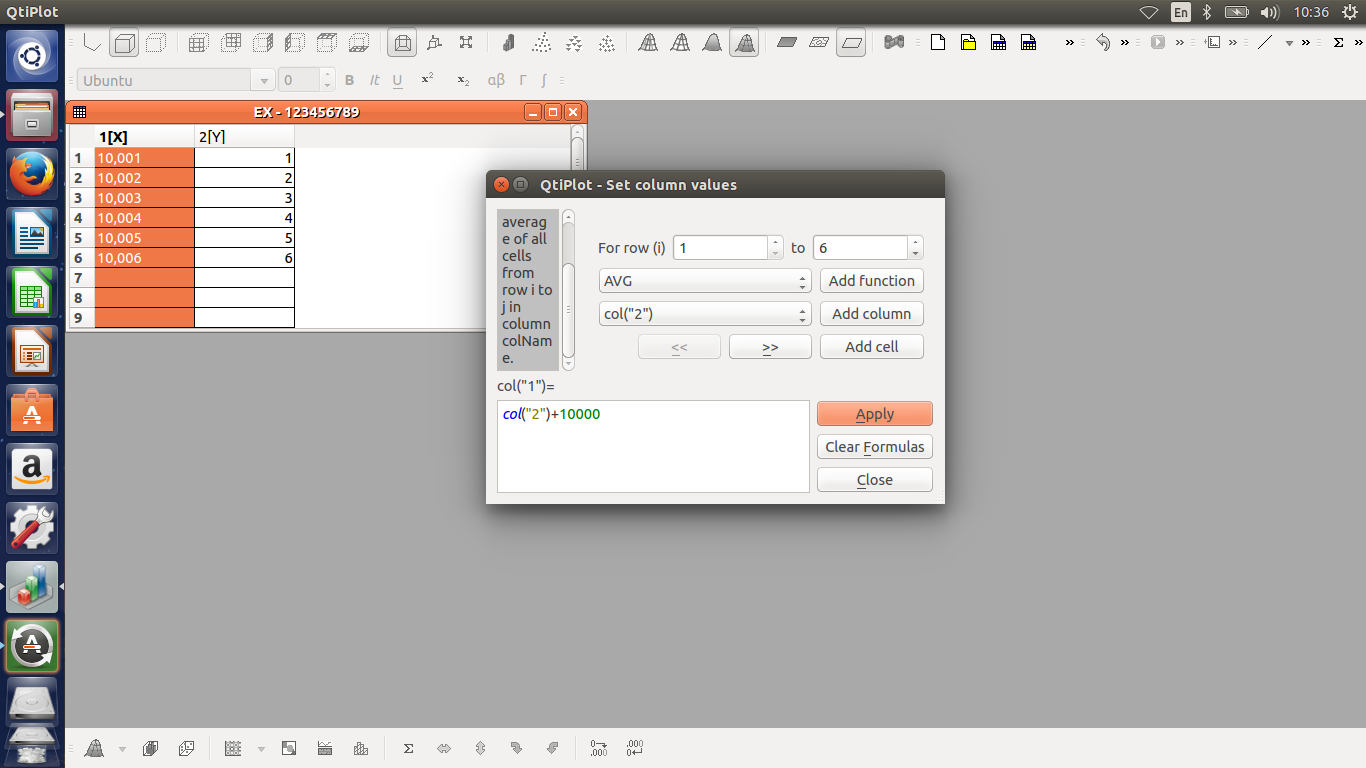Open the col("2") column dropdown

point(705,314)
